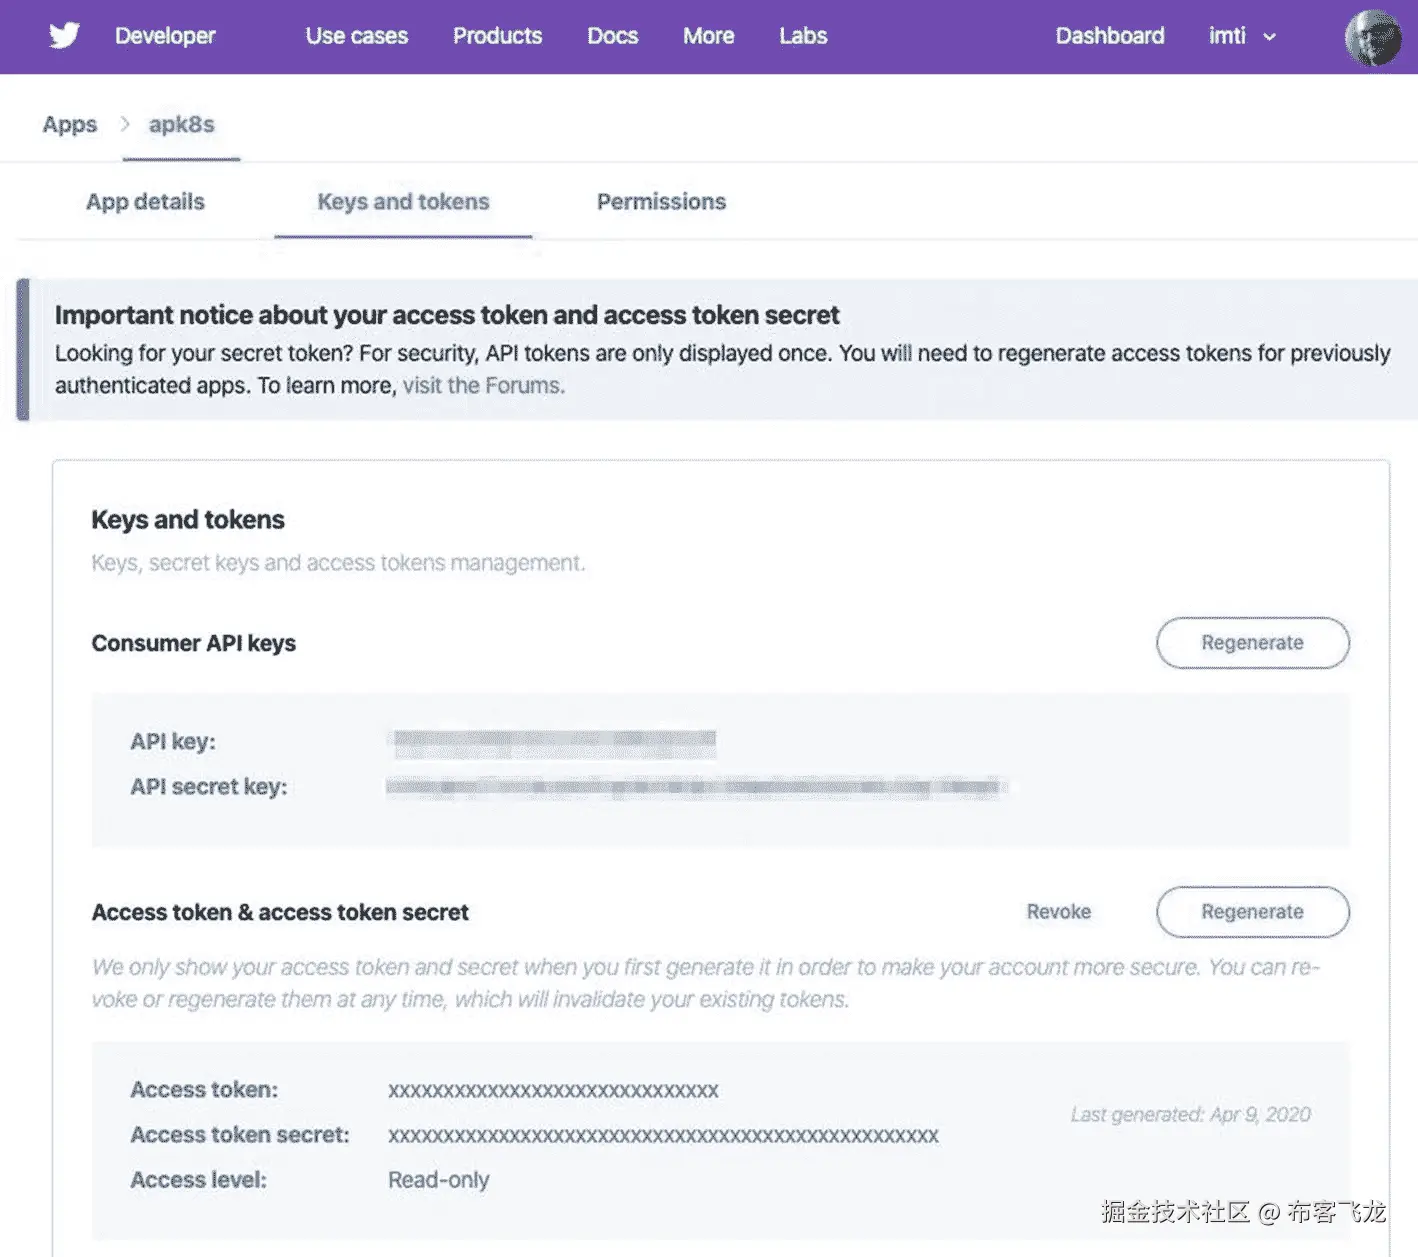1418x1257 pixels.
Task: Navigate back to Apps breadcrumb
Action: pyautogui.click(x=70, y=125)
